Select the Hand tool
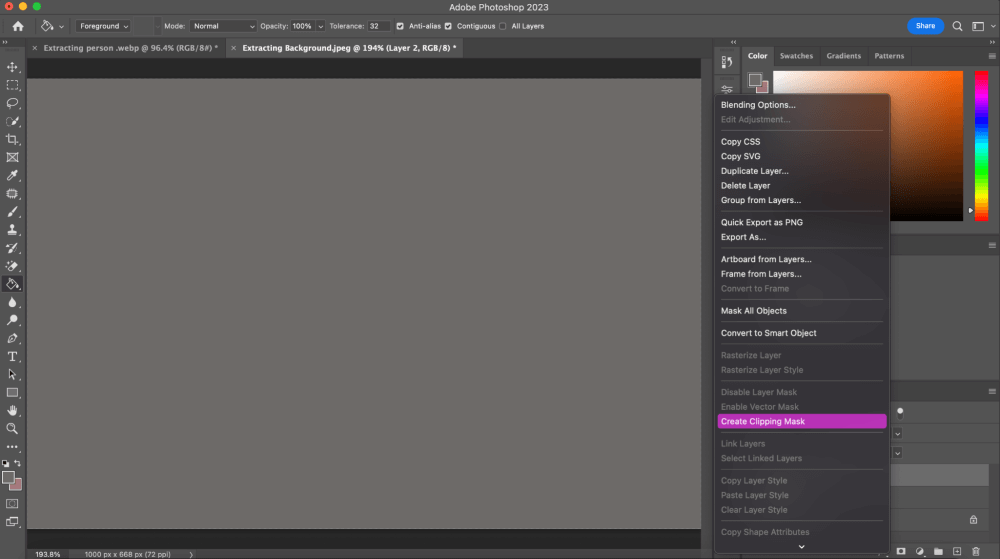1000x559 pixels. tap(13, 410)
